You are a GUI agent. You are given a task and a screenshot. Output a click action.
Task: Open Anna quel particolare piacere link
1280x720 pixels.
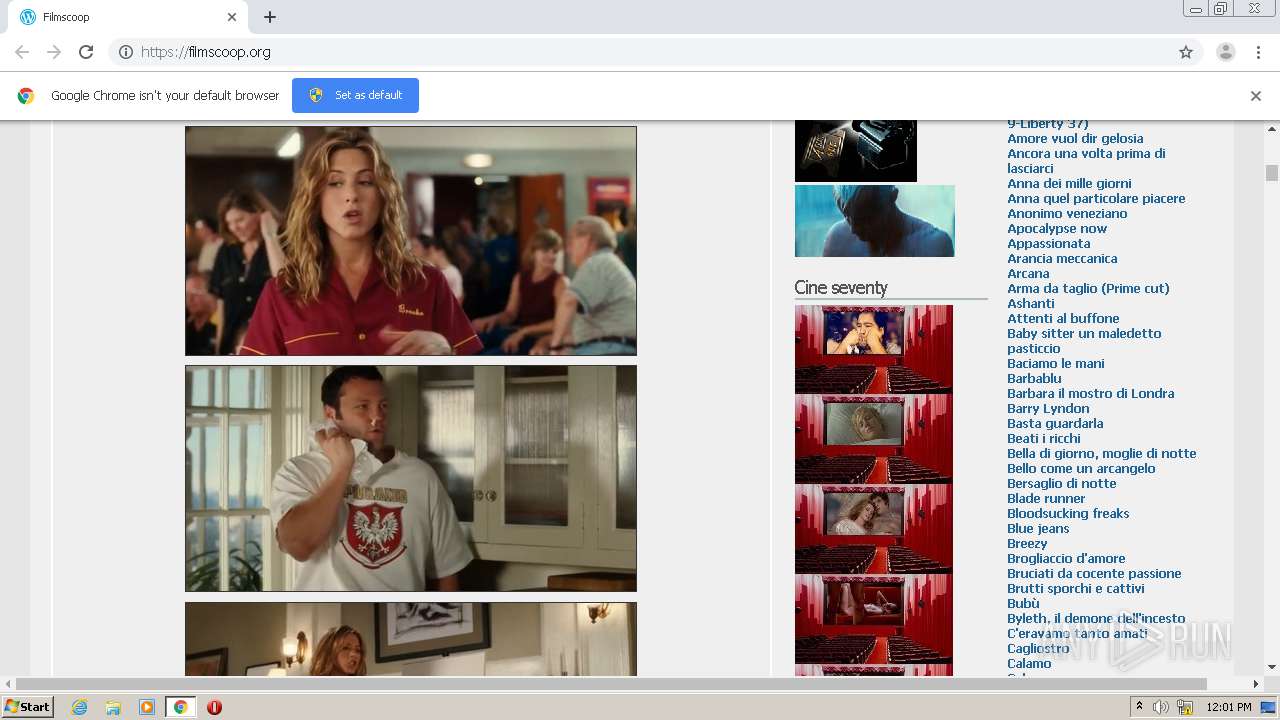pyautogui.click(x=1096, y=199)
